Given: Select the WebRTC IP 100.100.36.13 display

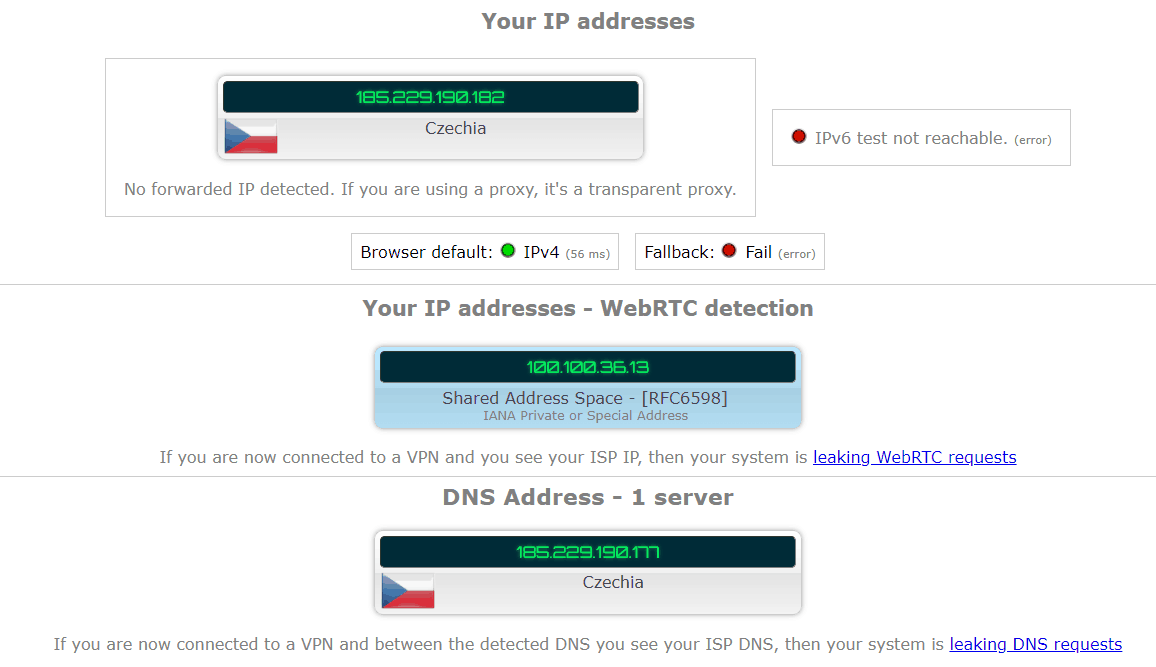Looking at the screenshot, I should pyautogui.click(x=588, y=367).
